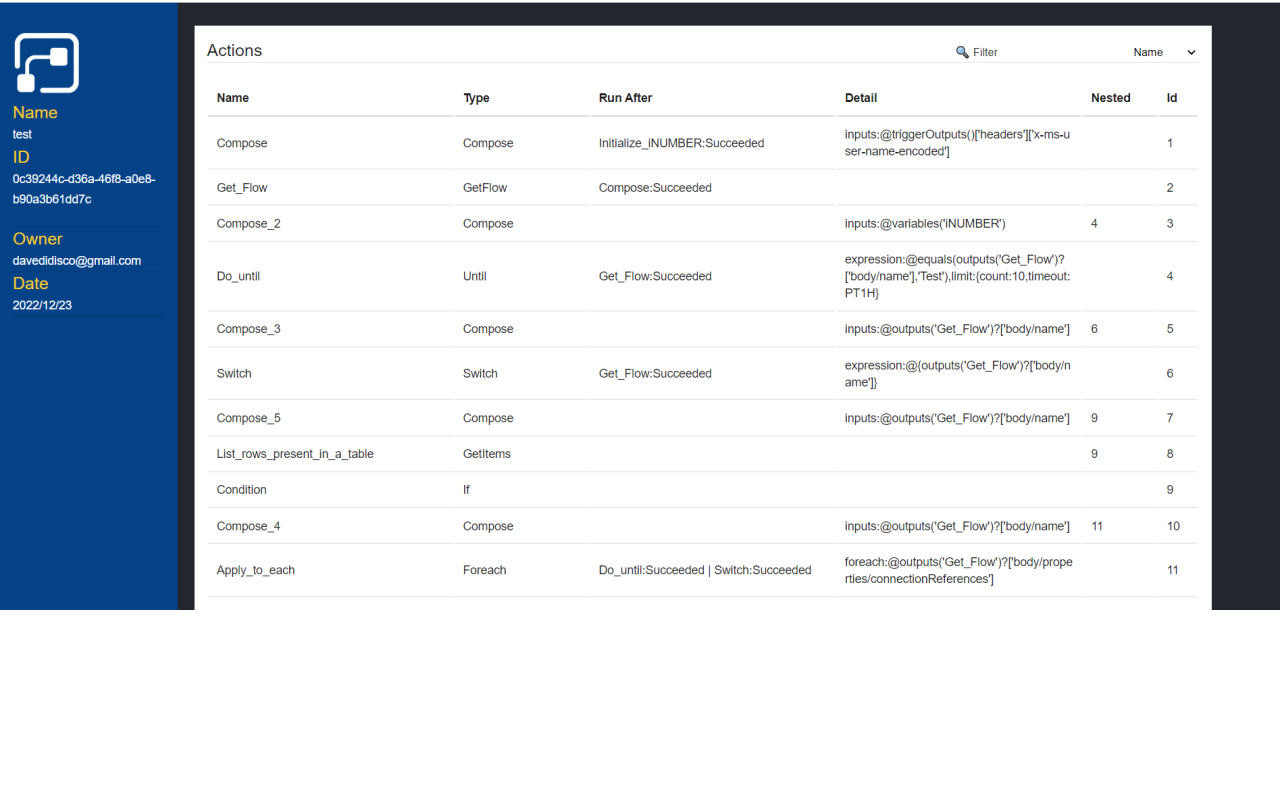Click the List_rows_present_in_a_table action
The width and height of the screenshot is (1280, 800).
[295, 454]
